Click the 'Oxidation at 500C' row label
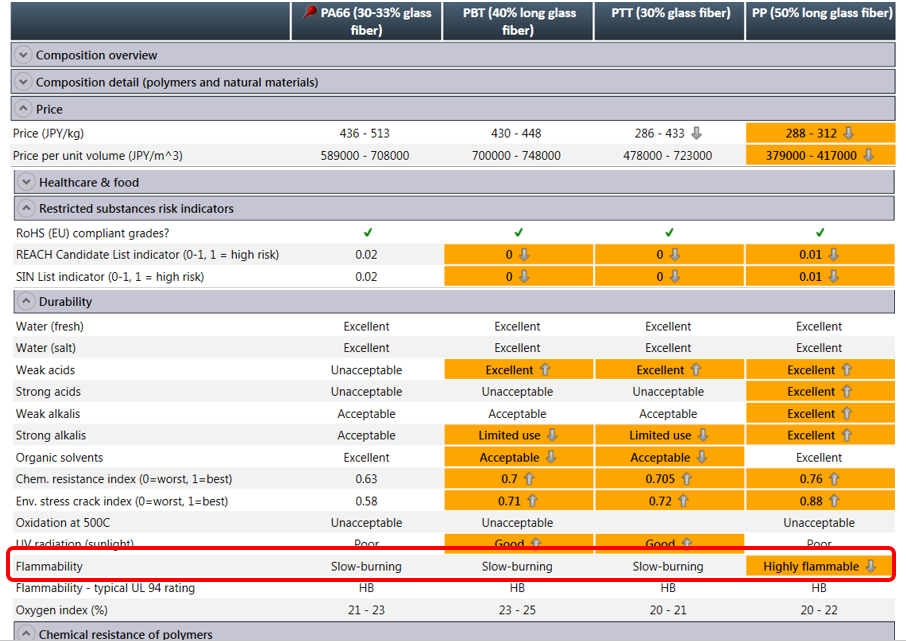This screenshot has height=641, width=906. 62,523
